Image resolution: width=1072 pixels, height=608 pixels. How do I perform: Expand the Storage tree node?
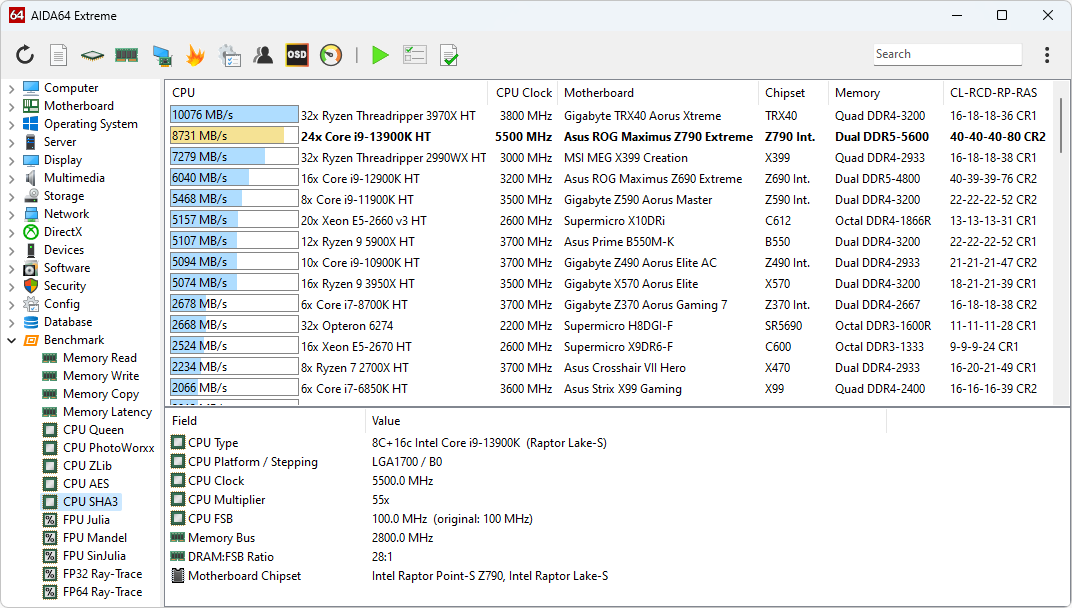12,196
